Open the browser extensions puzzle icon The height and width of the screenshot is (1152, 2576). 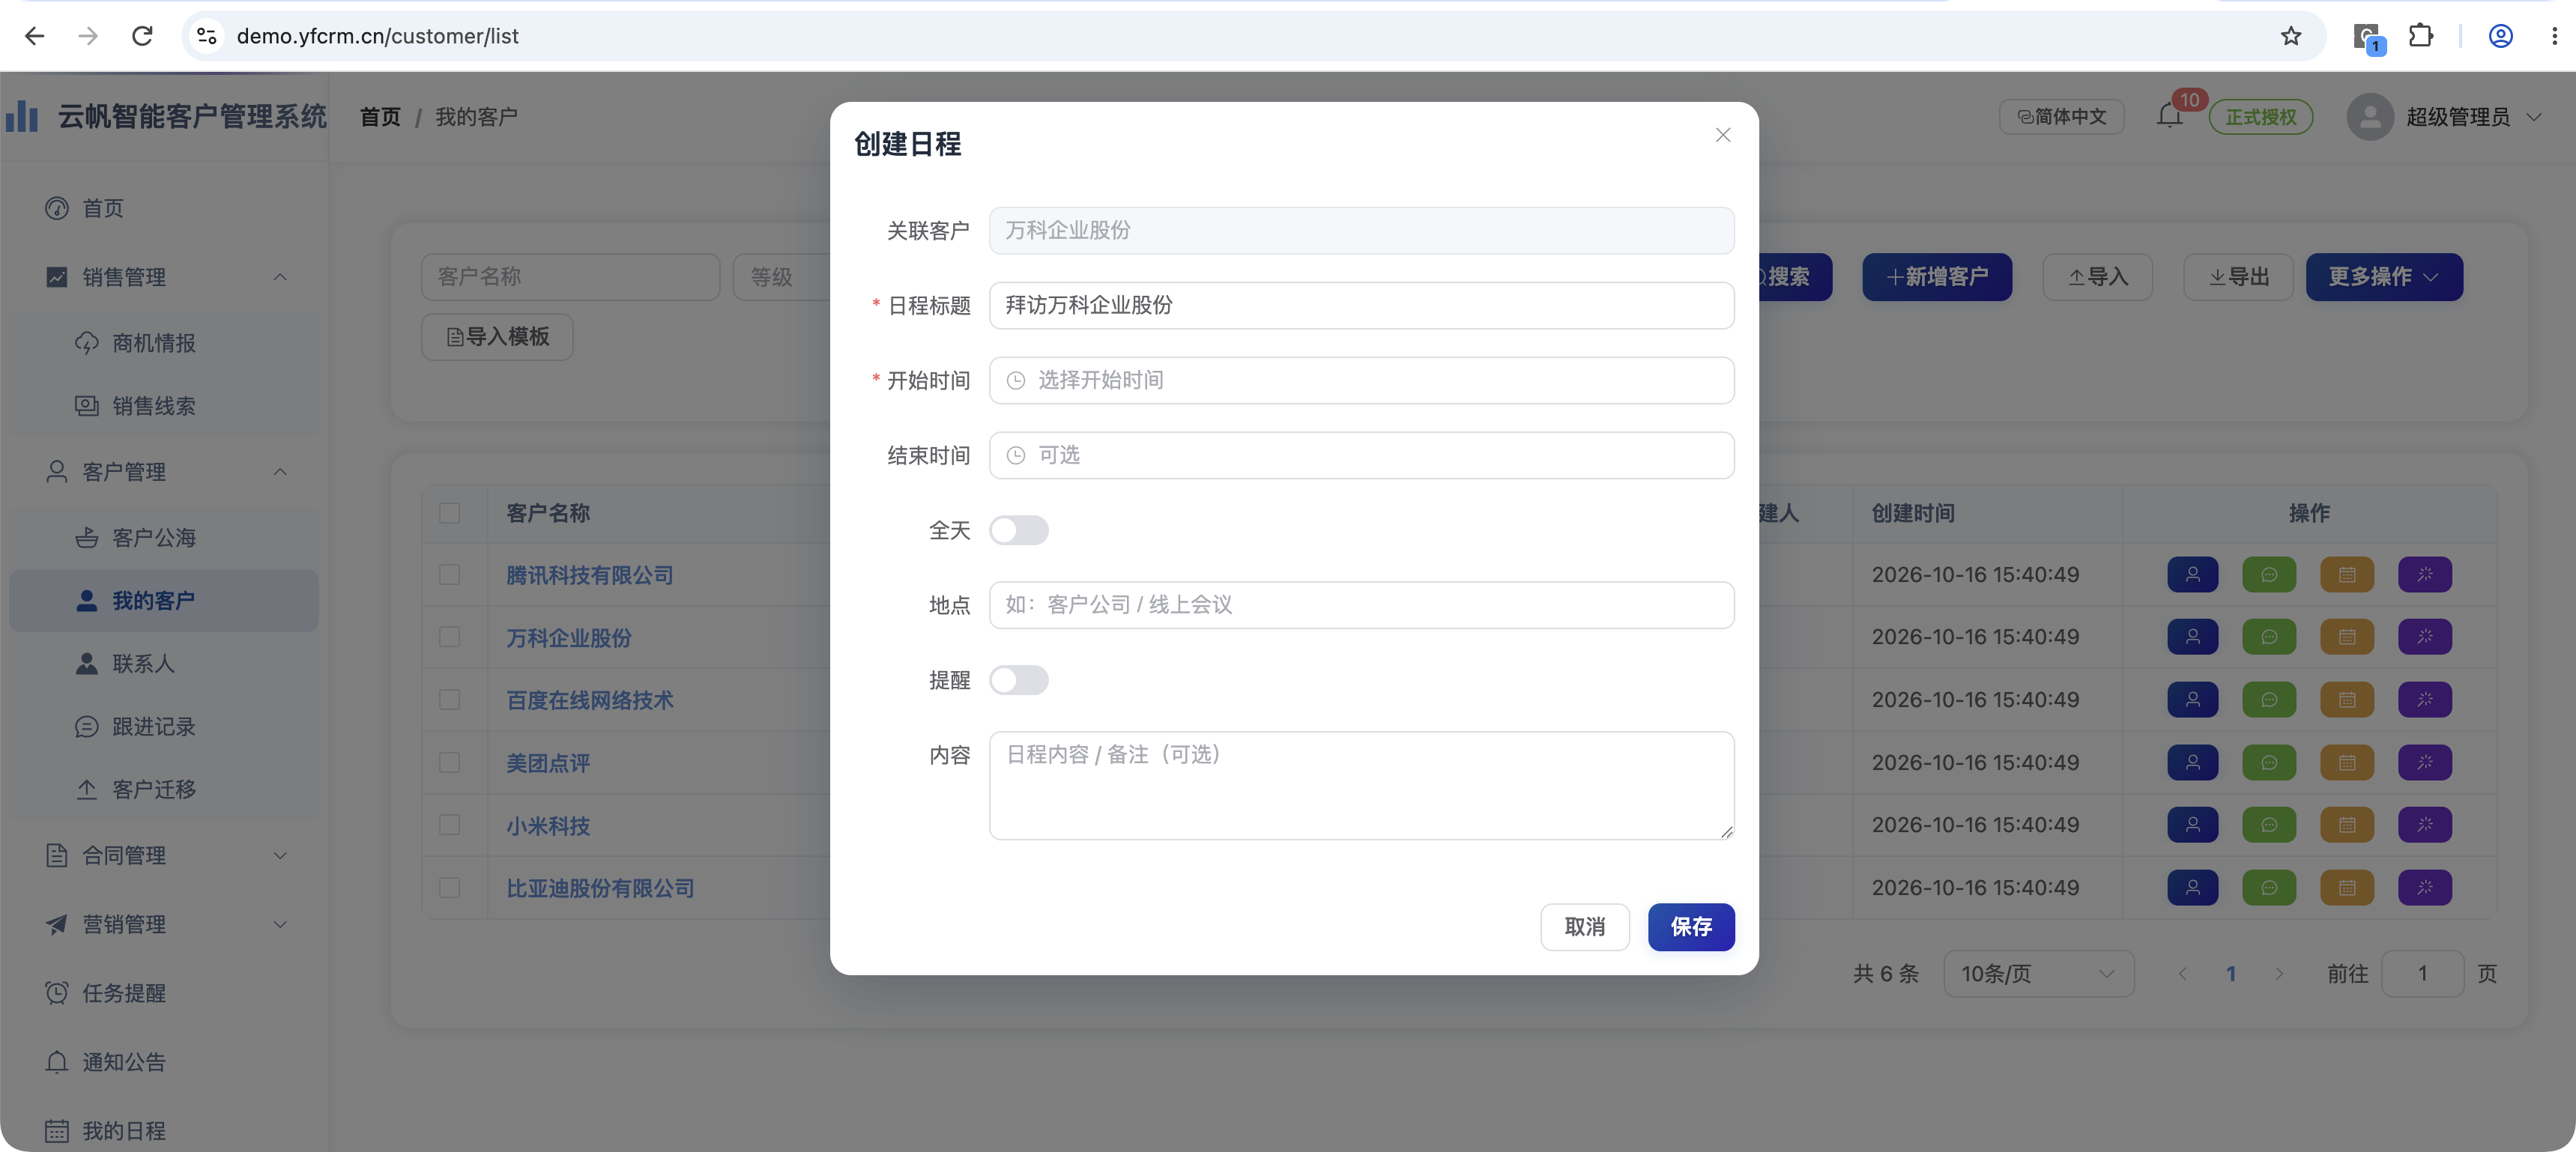click(x=2420, y=36)
